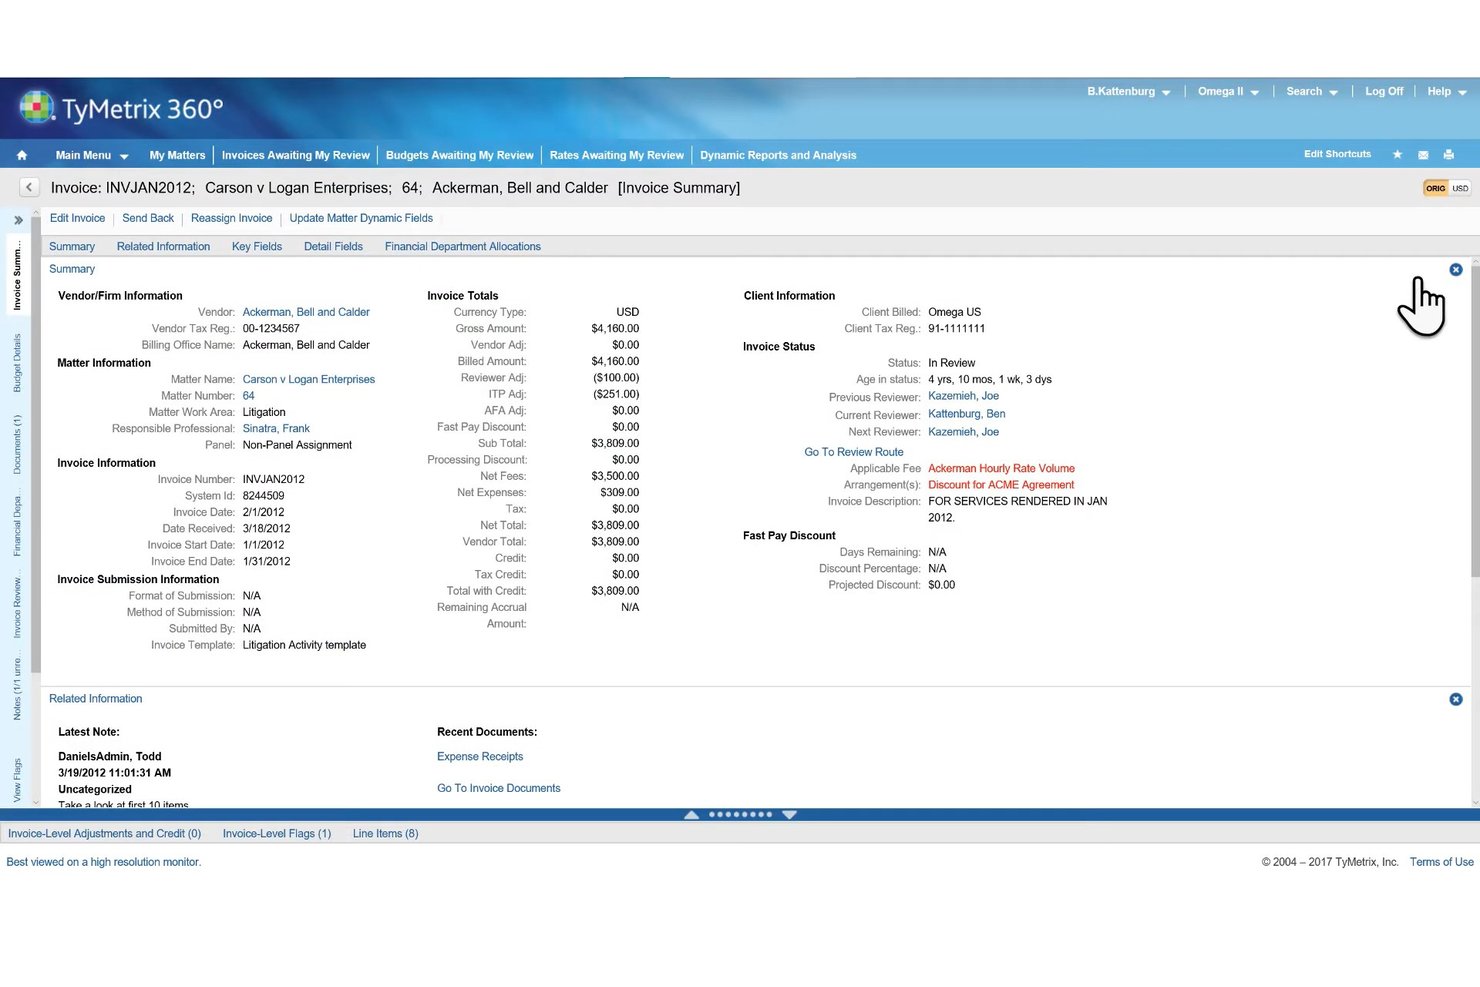
Task: Open the Search dropdown
Action: [x=1312, y=92]
